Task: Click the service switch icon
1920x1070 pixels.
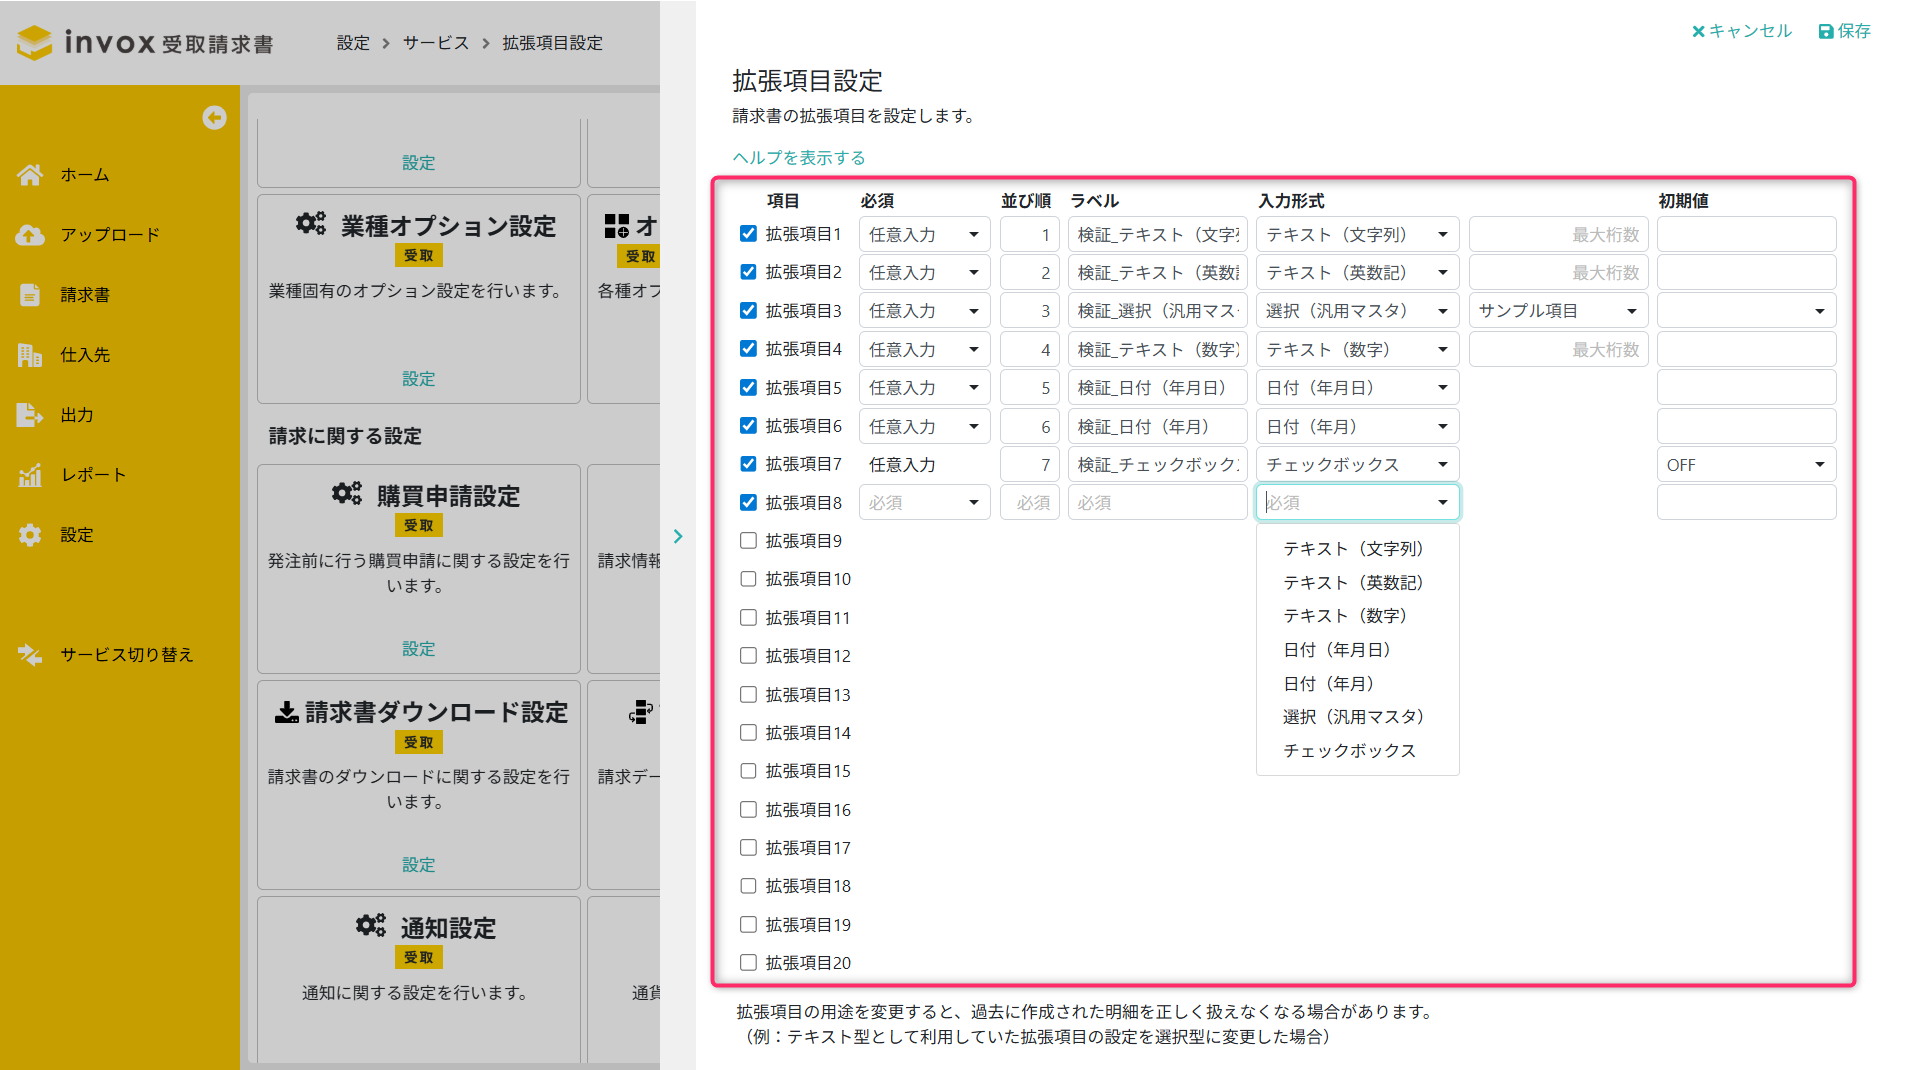Action: point(30,655)
